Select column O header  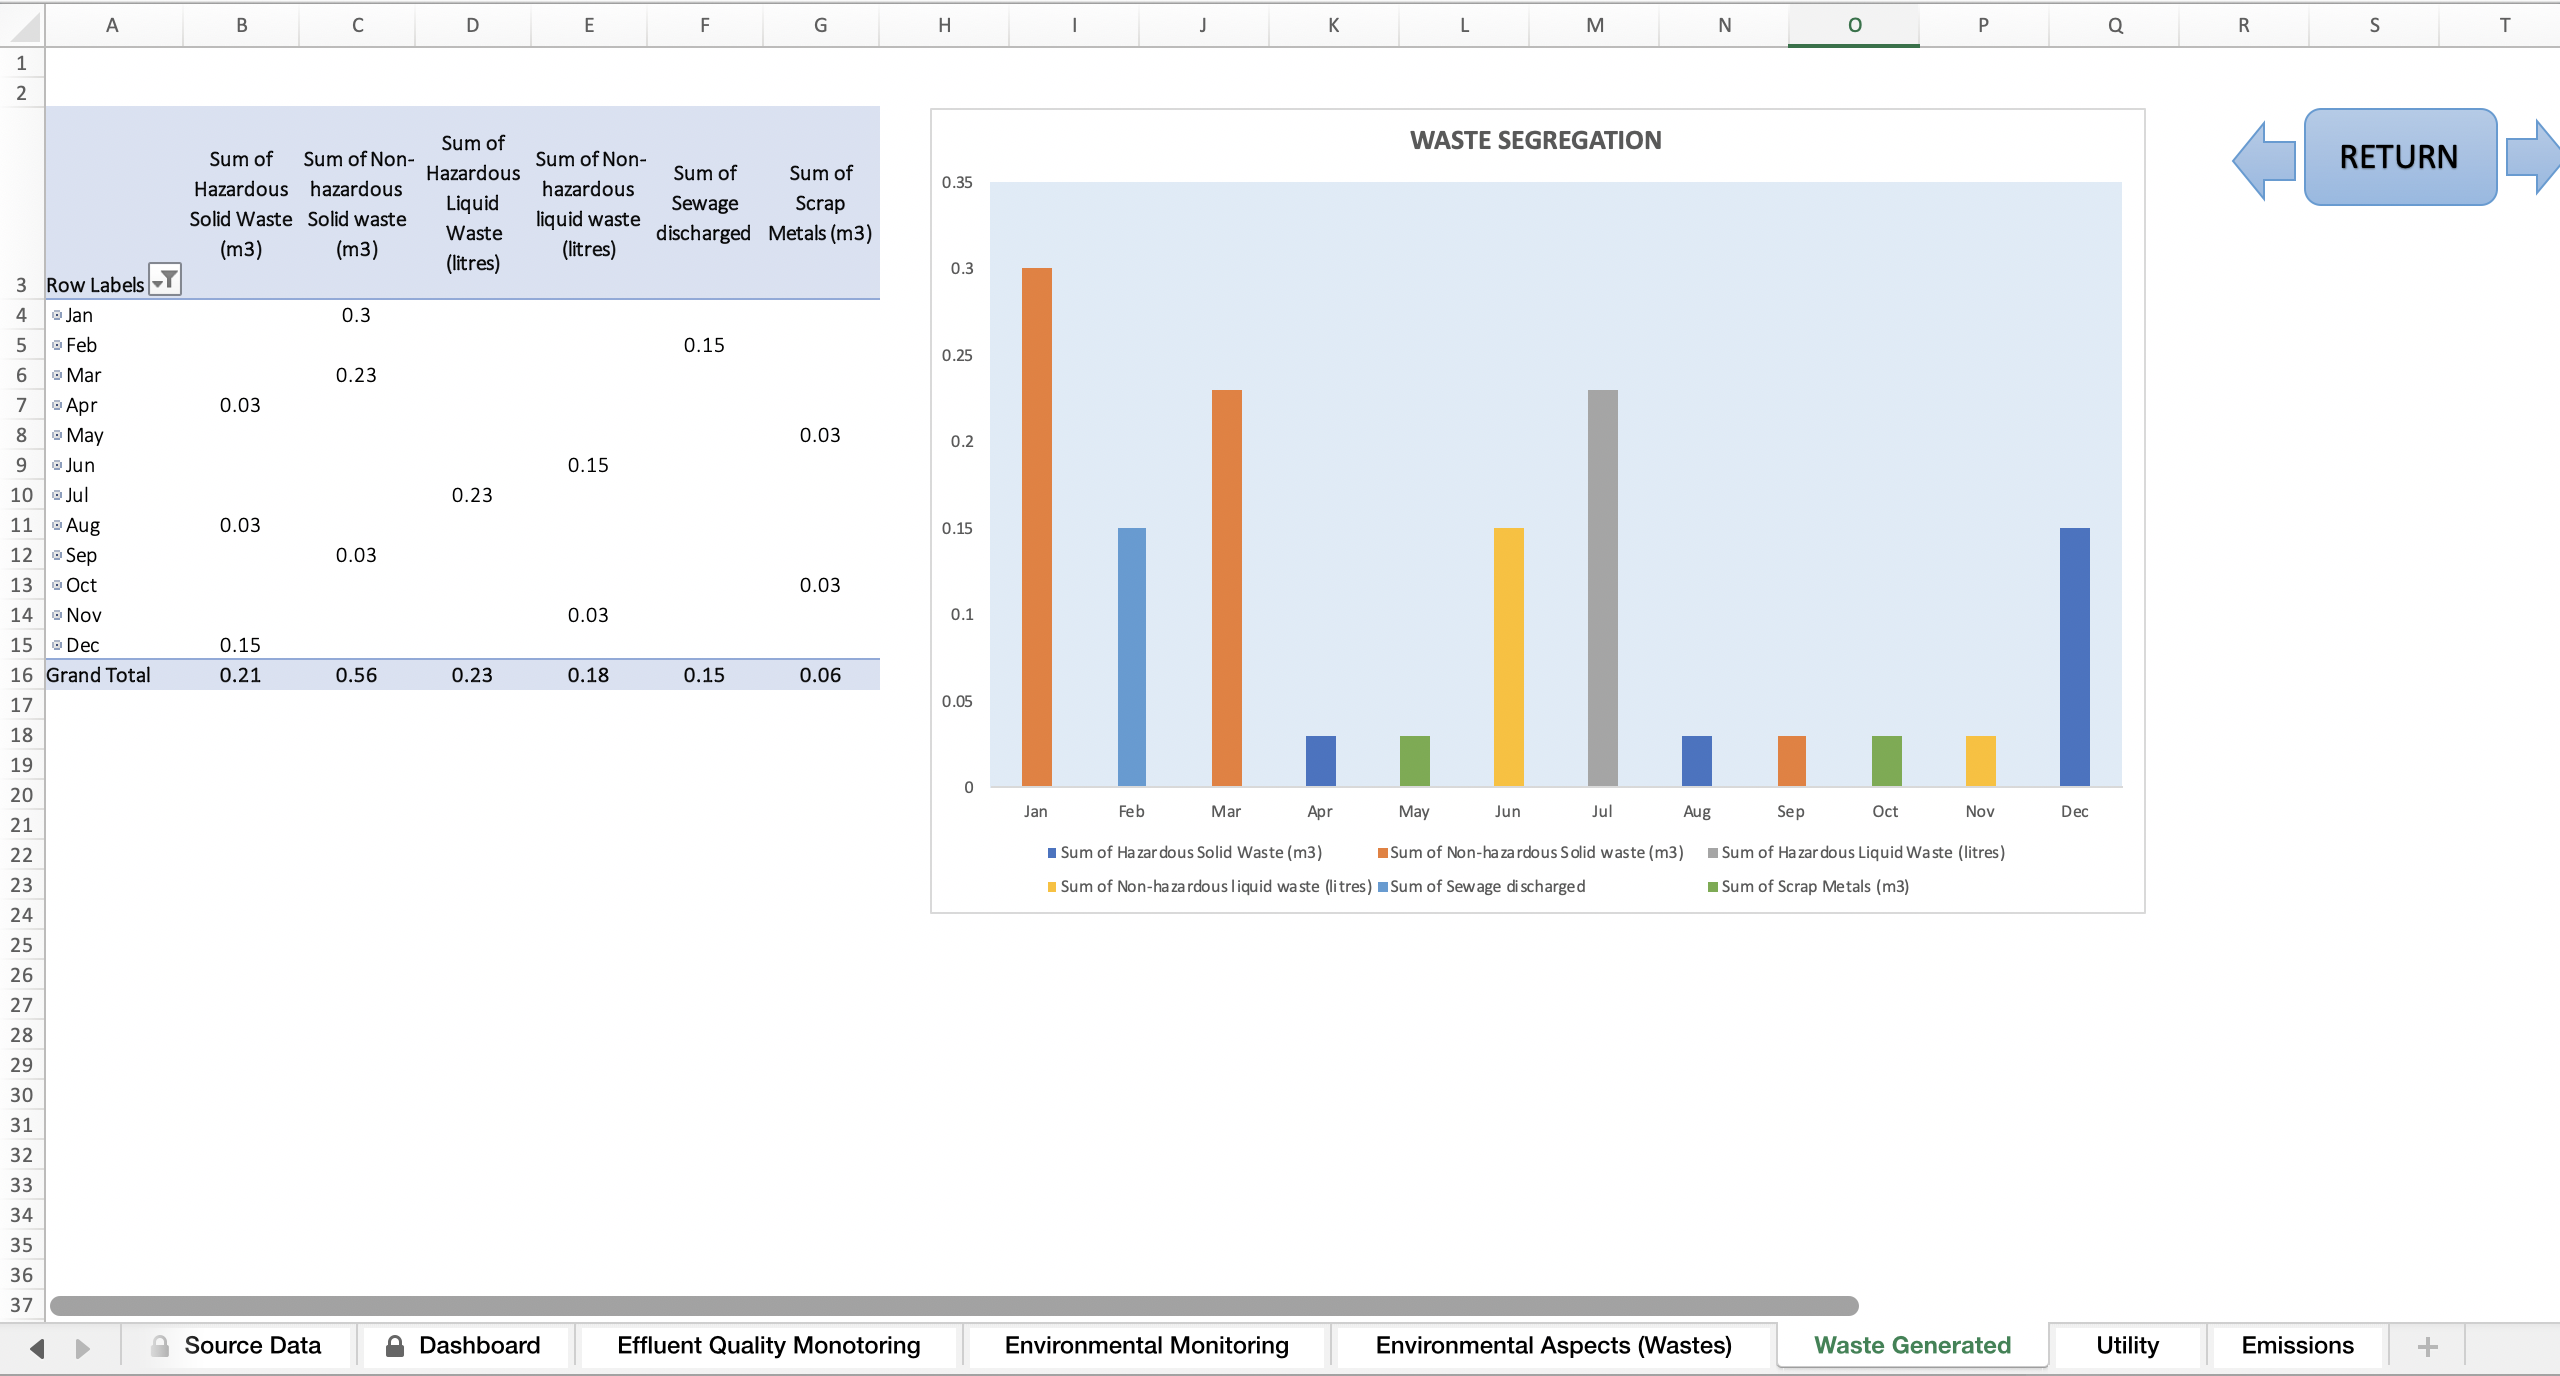point(1854,26)
